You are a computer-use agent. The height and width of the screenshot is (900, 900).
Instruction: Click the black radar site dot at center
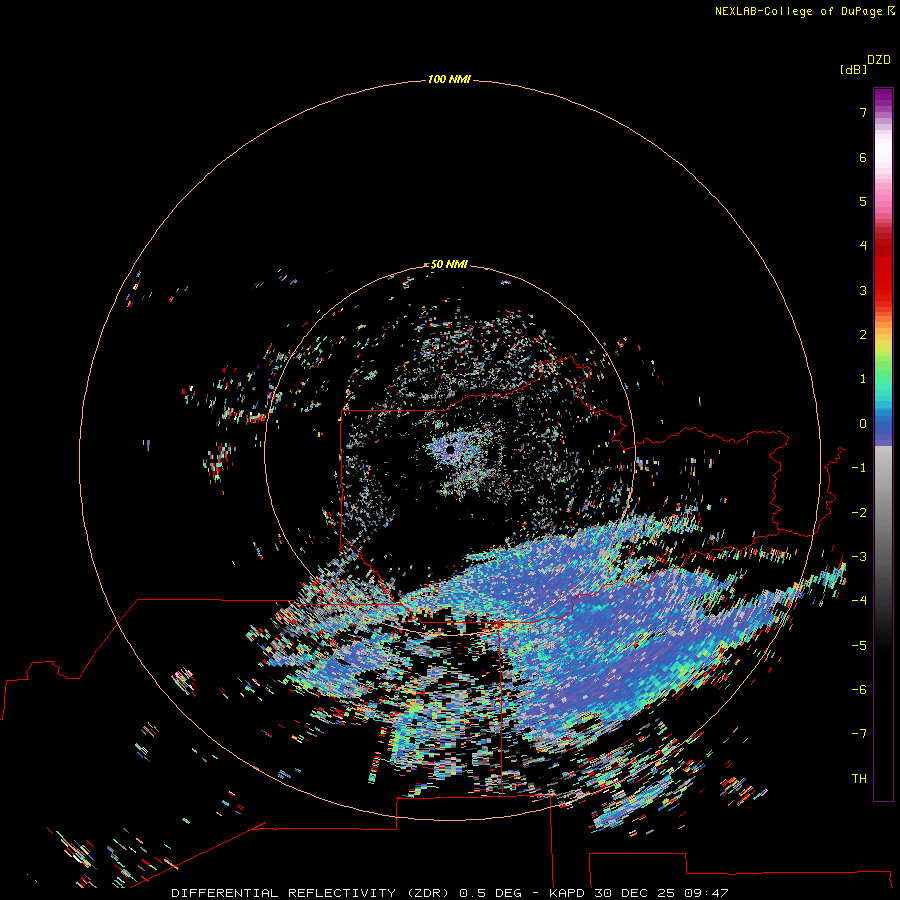coord(450,449)
